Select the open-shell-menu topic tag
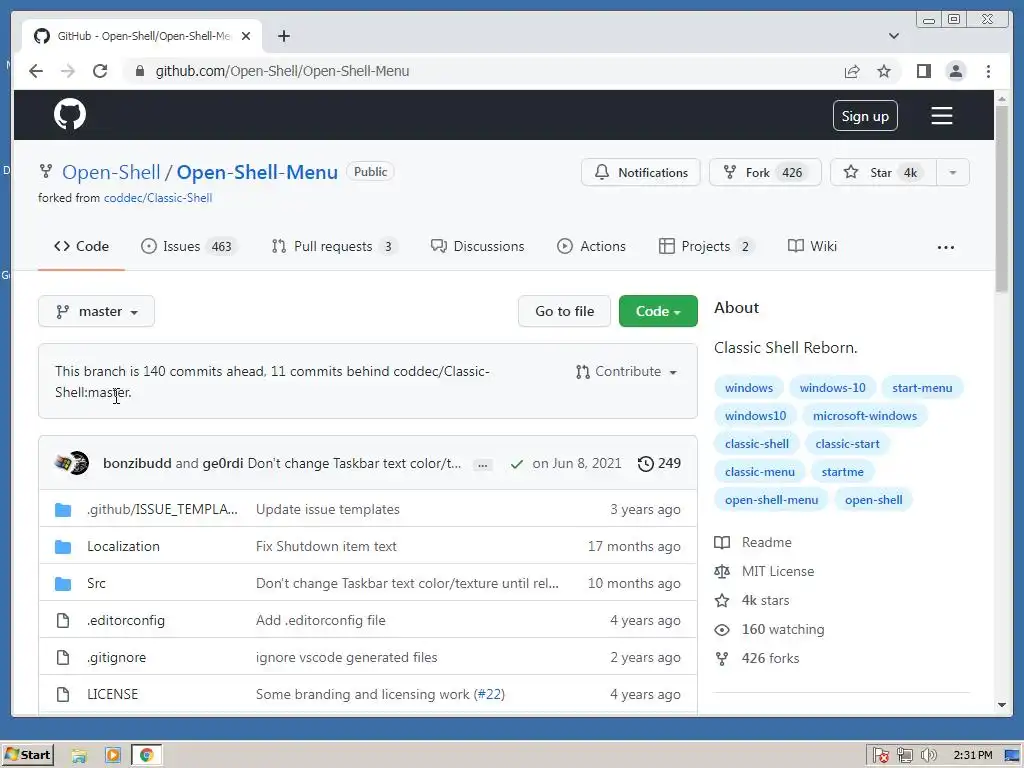1024x768 pixels. 771,500
